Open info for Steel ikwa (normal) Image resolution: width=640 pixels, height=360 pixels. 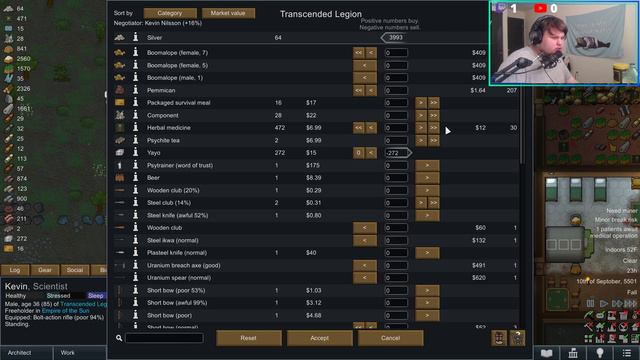(136, 240)
